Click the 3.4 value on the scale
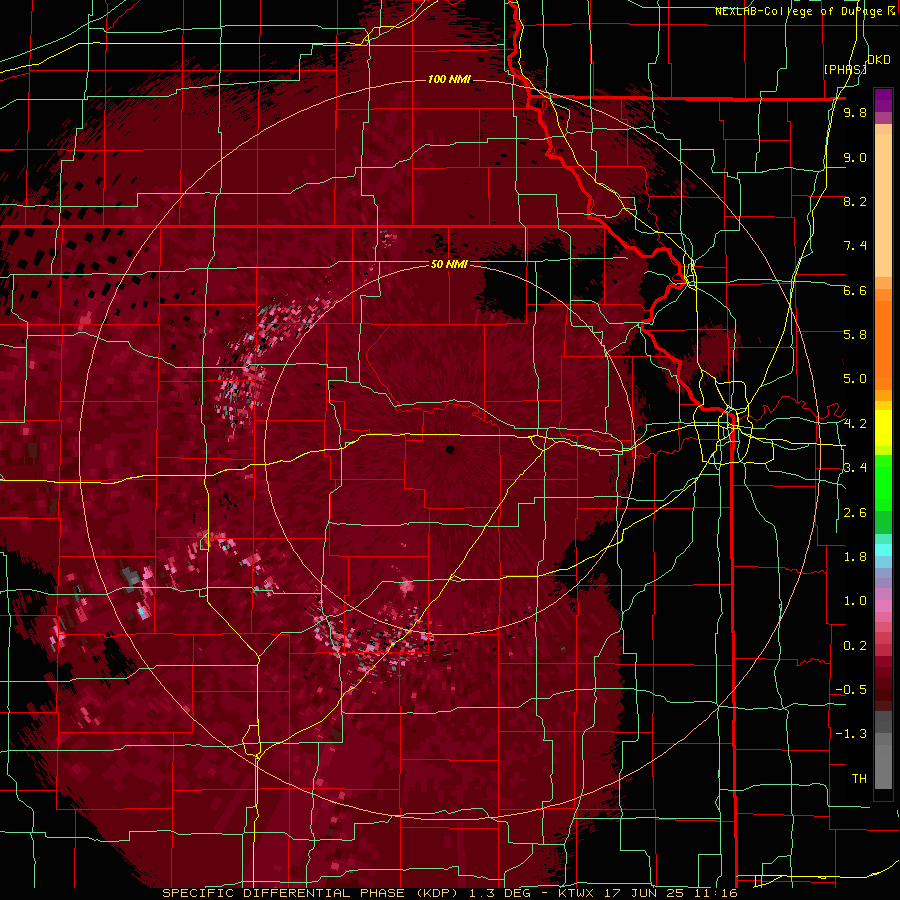The image size is (900, 900). coord(855,468)
